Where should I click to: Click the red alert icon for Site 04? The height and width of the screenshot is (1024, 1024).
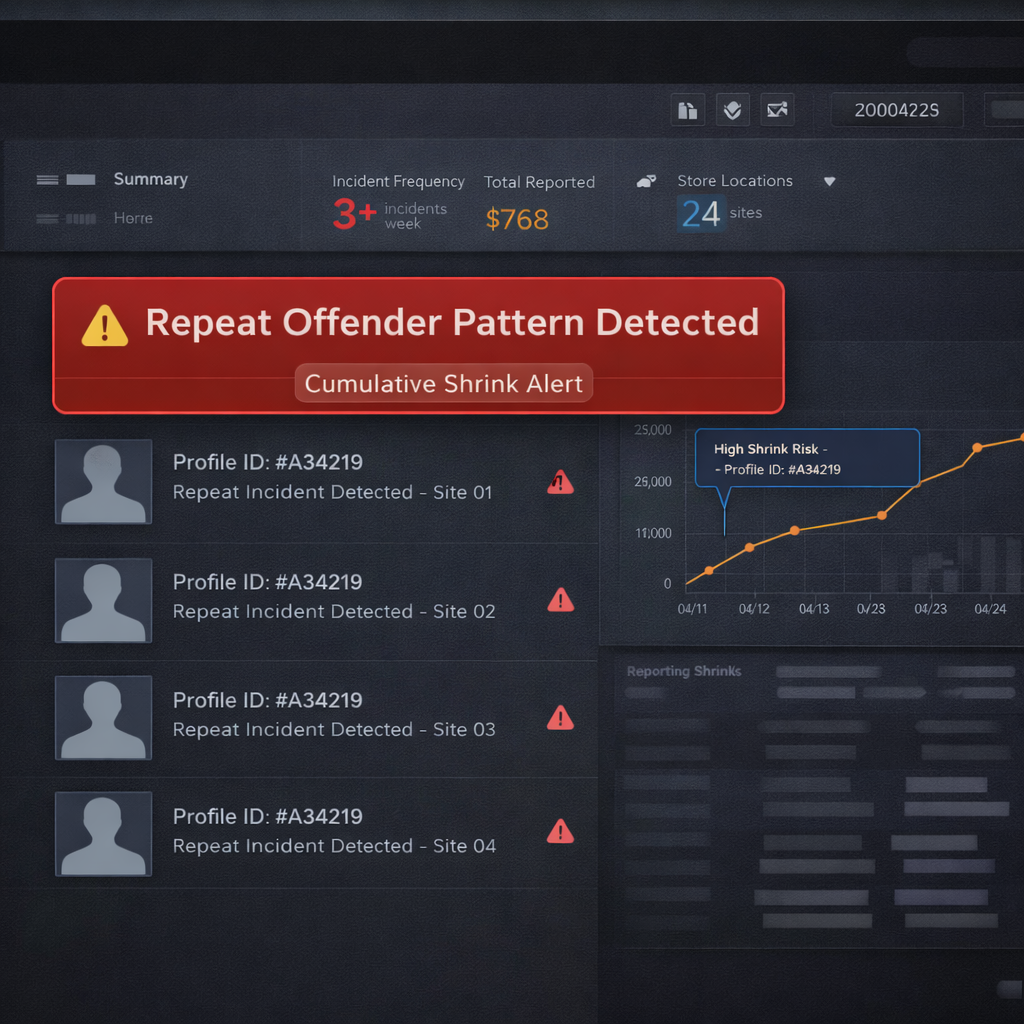coord(561,831)
